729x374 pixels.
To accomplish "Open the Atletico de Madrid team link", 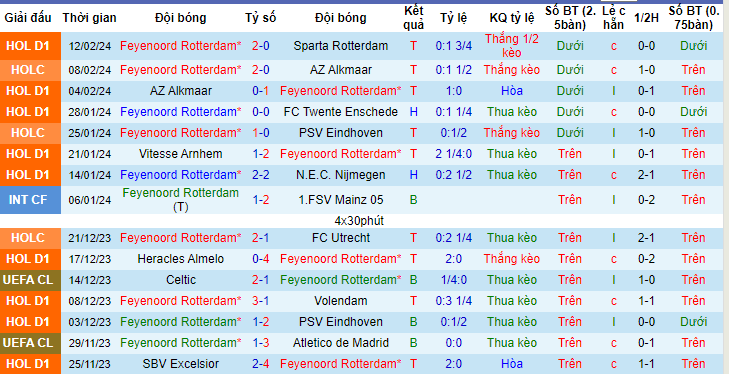I will 341,343.
